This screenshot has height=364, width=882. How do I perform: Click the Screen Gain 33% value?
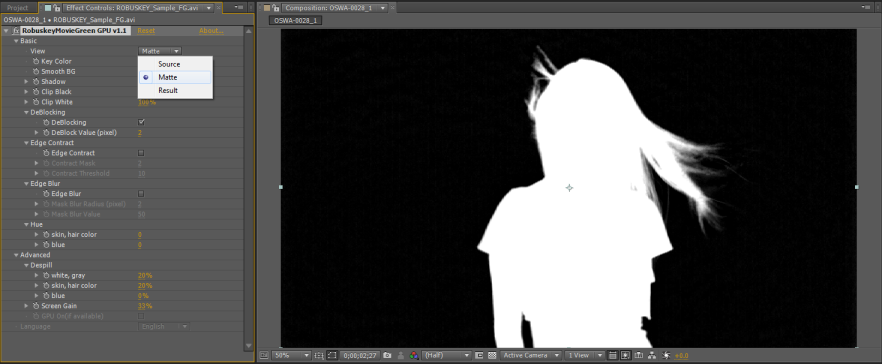145,305
